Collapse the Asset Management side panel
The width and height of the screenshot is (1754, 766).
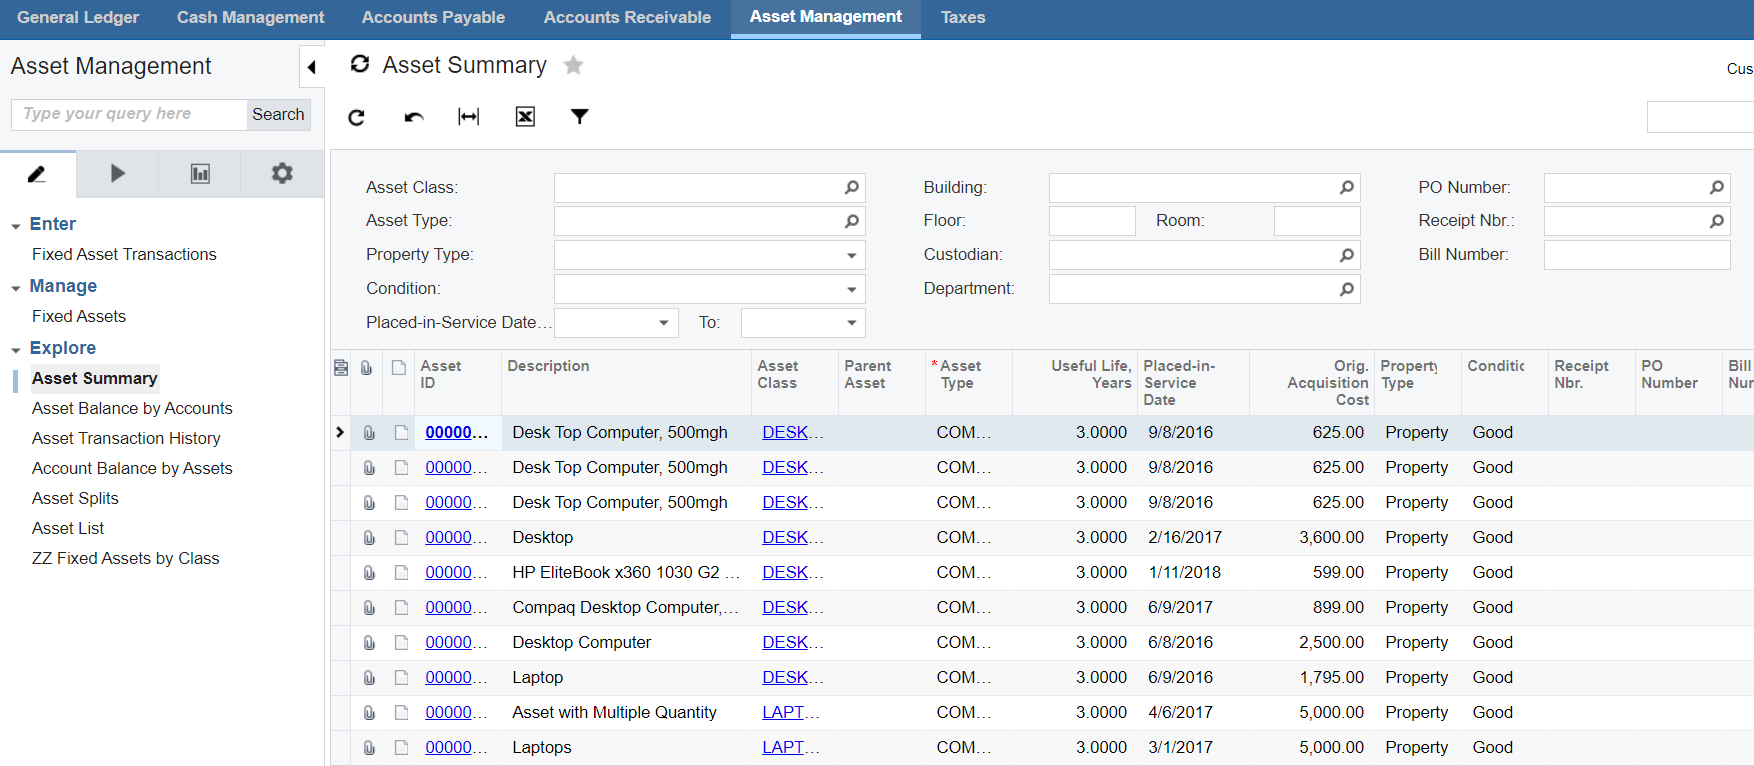[x=312, y=67]
